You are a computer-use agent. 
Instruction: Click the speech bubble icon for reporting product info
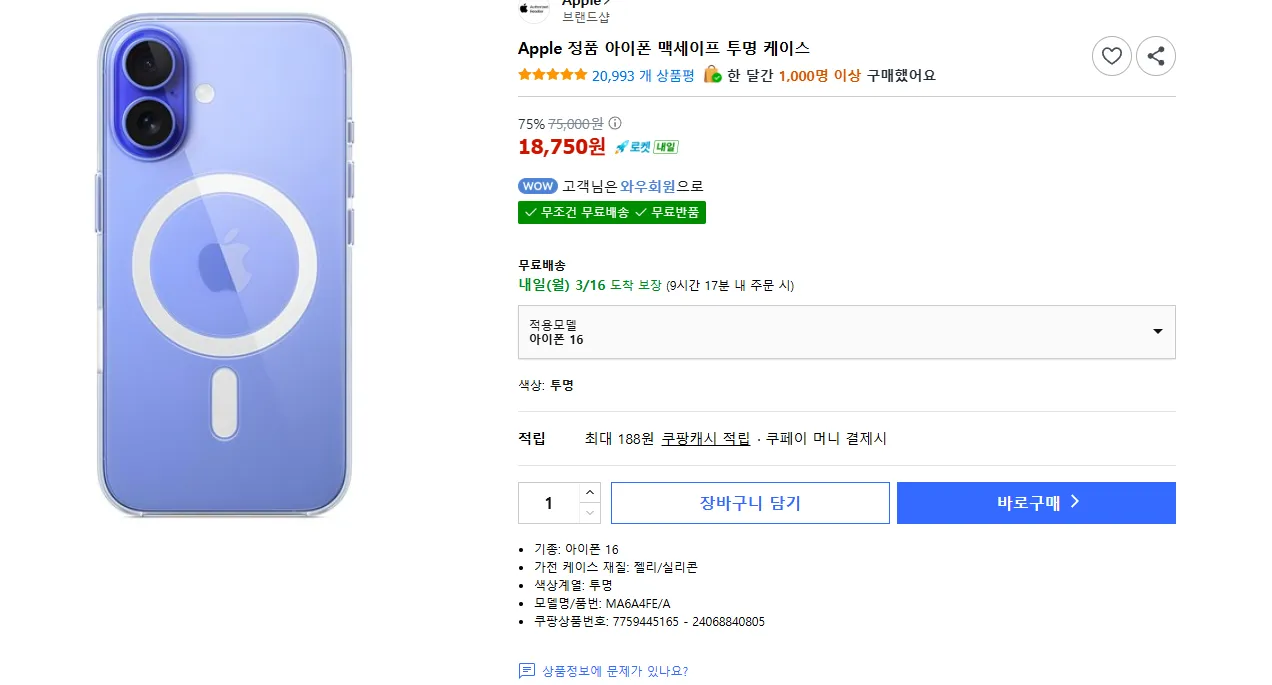[x=527, y=671]
